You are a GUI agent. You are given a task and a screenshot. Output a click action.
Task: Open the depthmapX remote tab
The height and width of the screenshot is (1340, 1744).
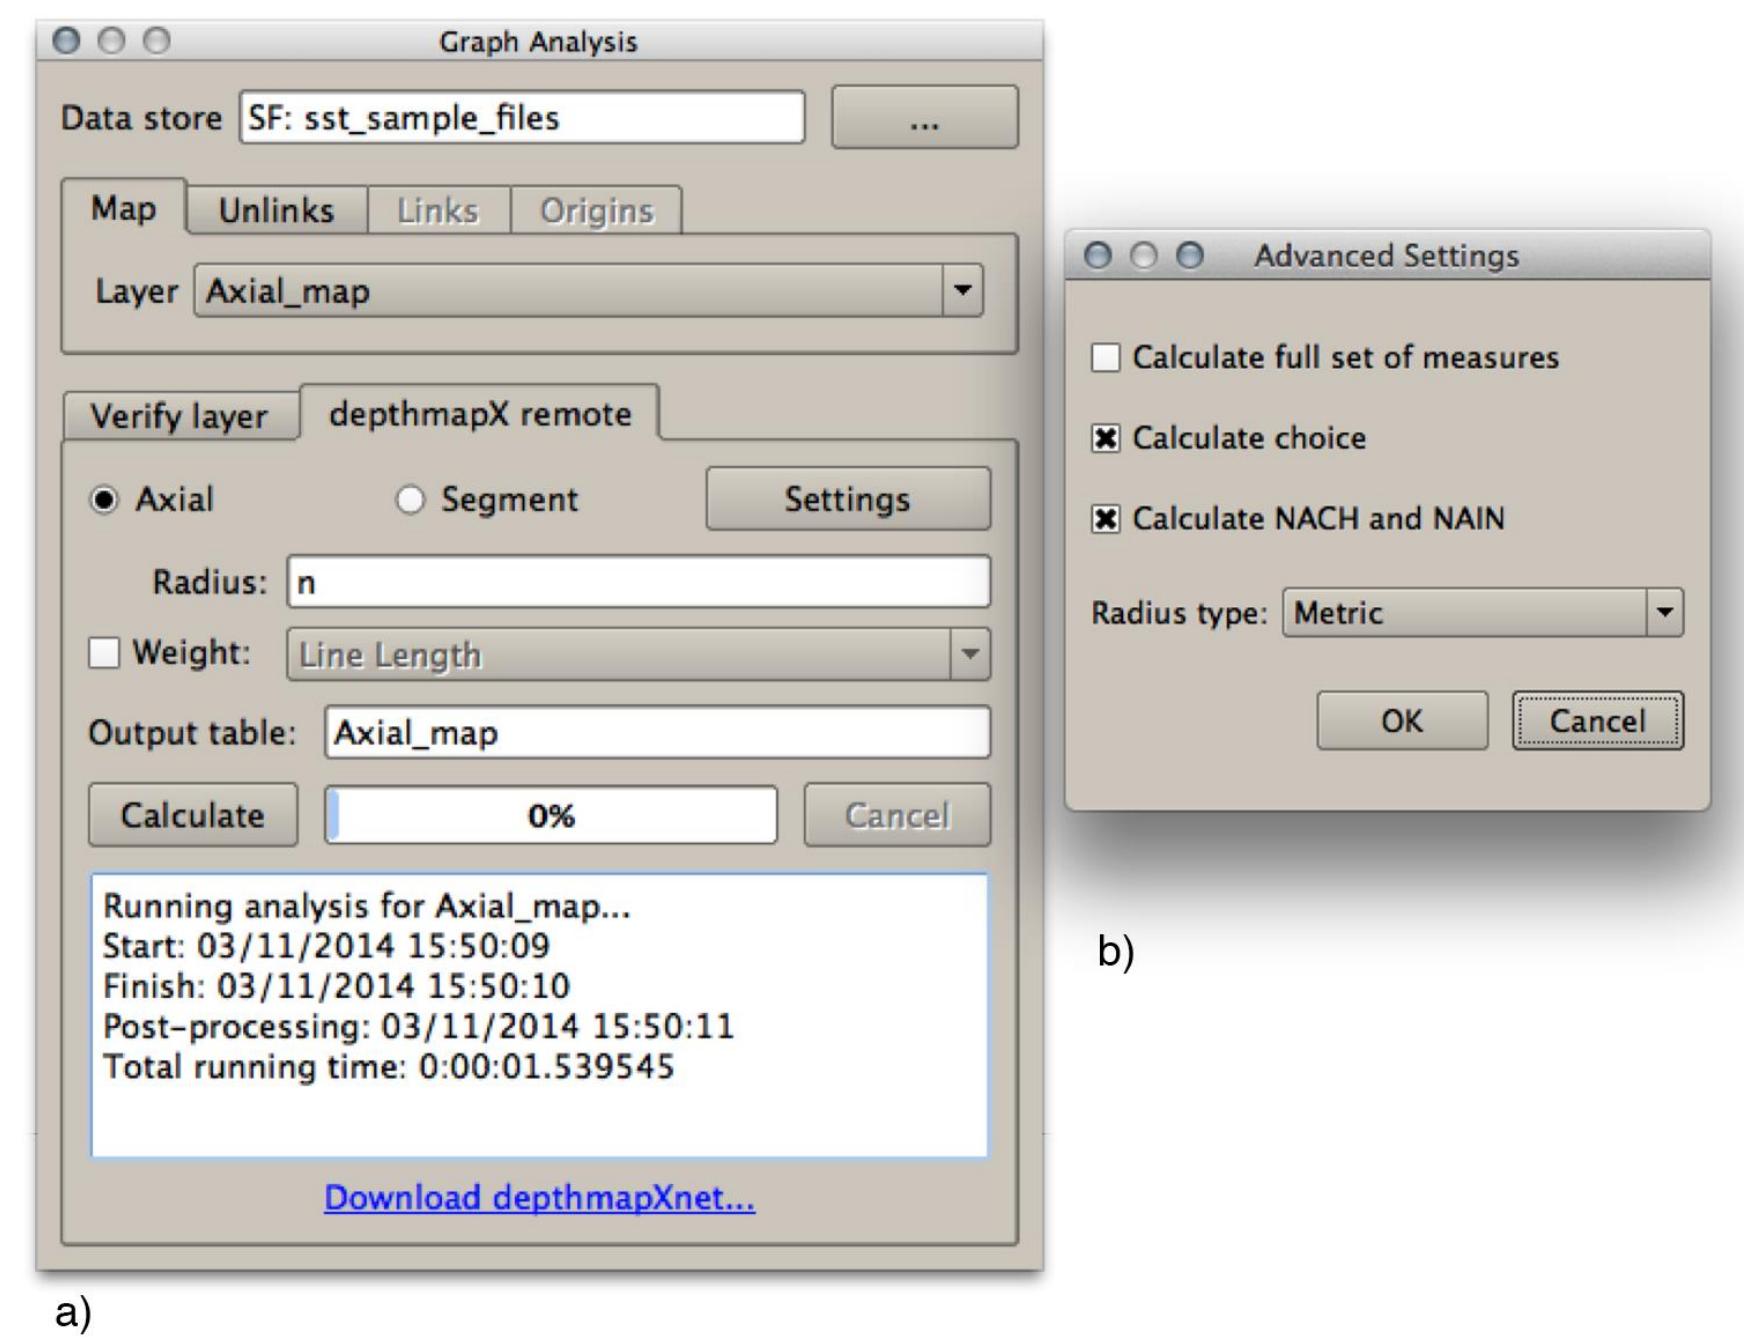pos(480,413)
